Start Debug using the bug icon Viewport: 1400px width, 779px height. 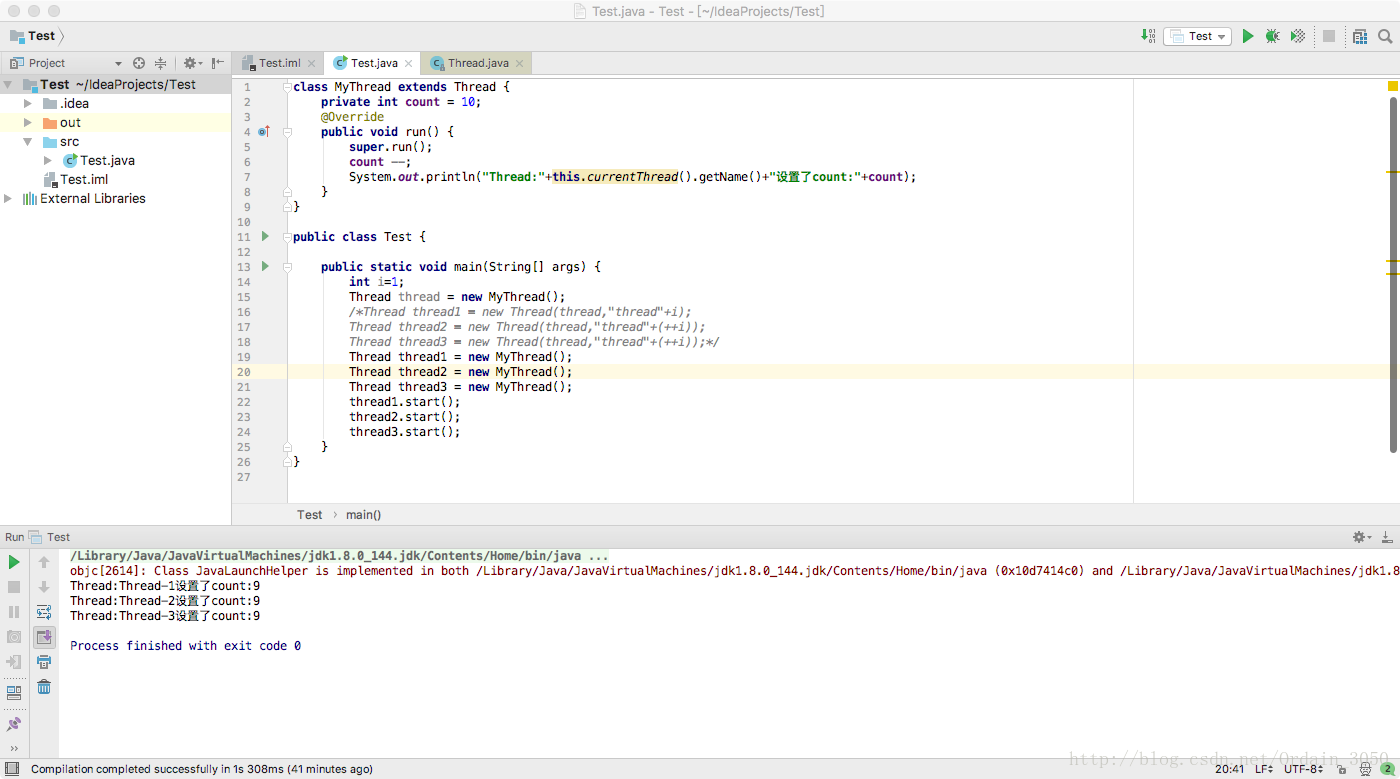[1272, 36]
